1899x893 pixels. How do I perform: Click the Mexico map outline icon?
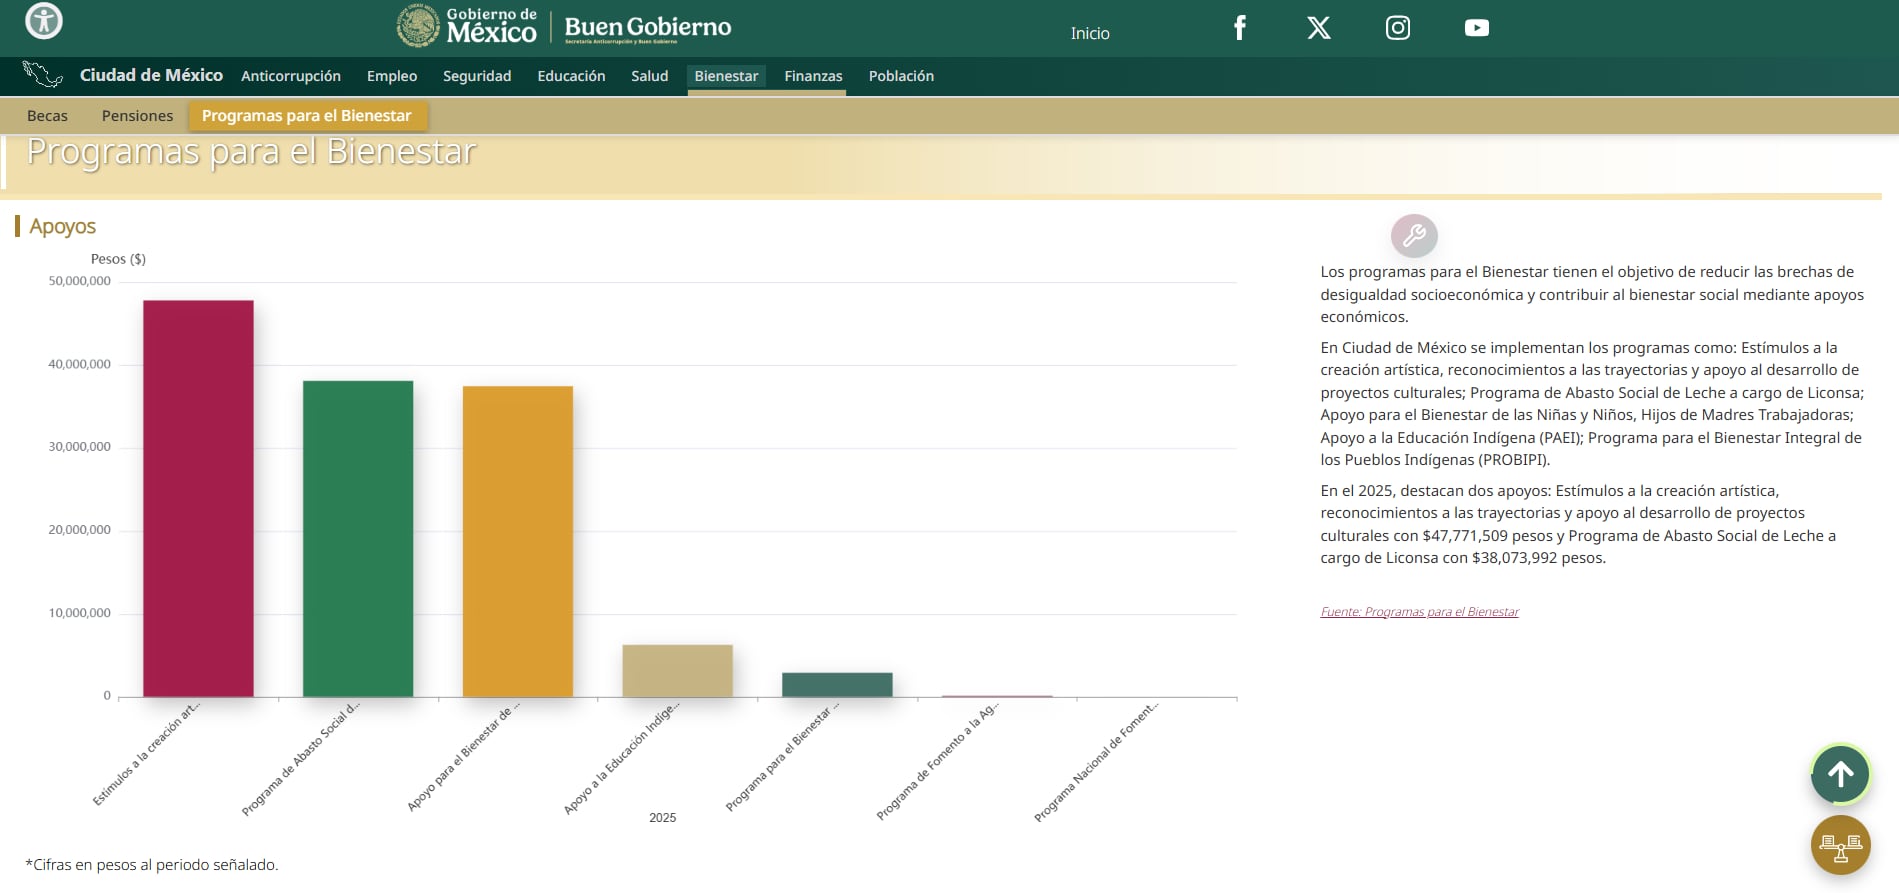tap(42, 75)
